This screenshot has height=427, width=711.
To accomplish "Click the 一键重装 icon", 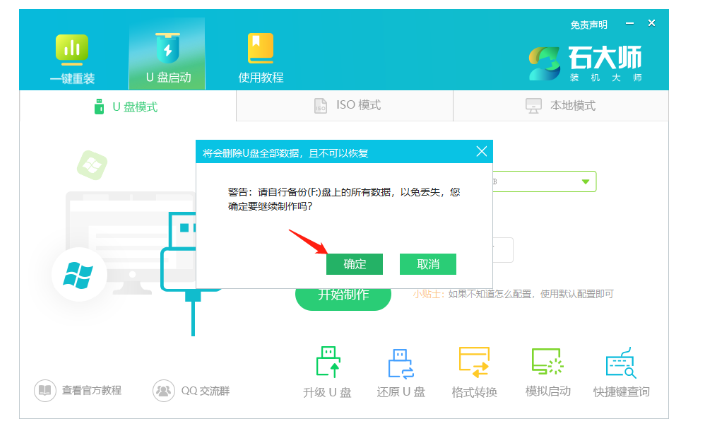I will point(71,50).
